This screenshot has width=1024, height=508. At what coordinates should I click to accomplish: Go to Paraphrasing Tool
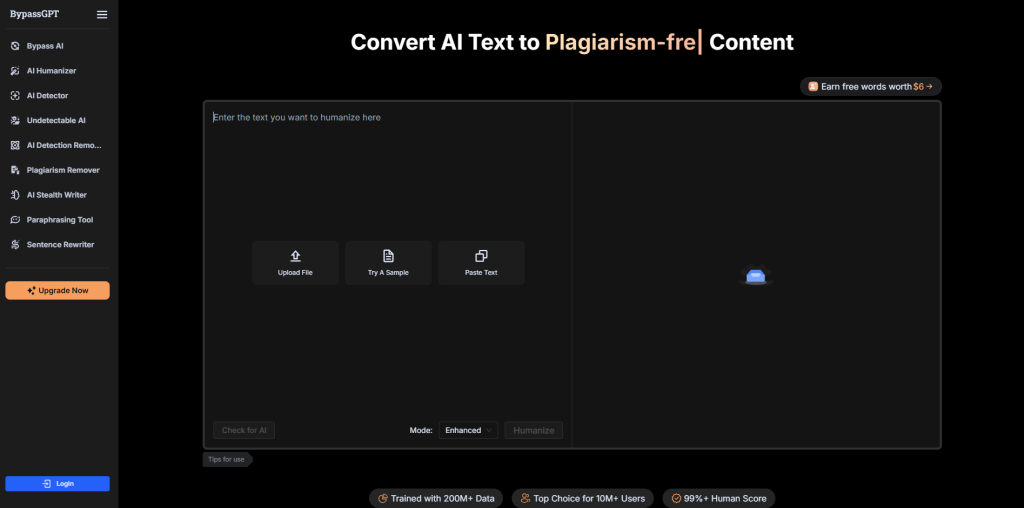(x=59, y=220)
